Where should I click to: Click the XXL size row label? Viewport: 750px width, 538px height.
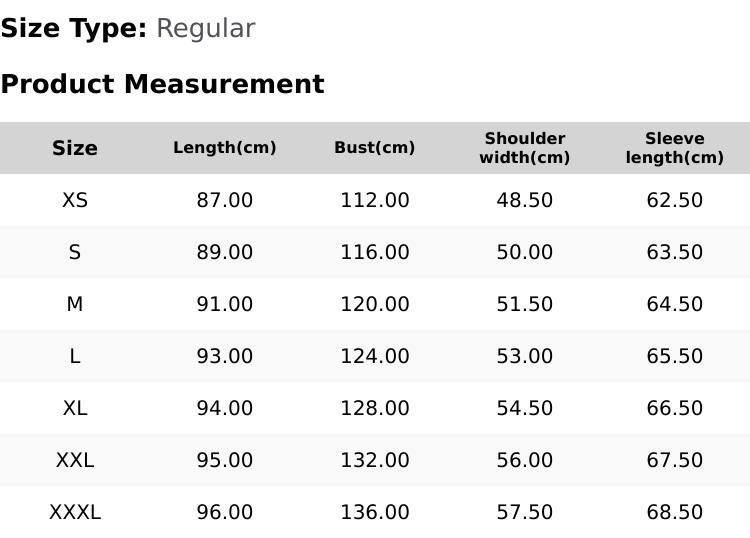coord(75,461)
